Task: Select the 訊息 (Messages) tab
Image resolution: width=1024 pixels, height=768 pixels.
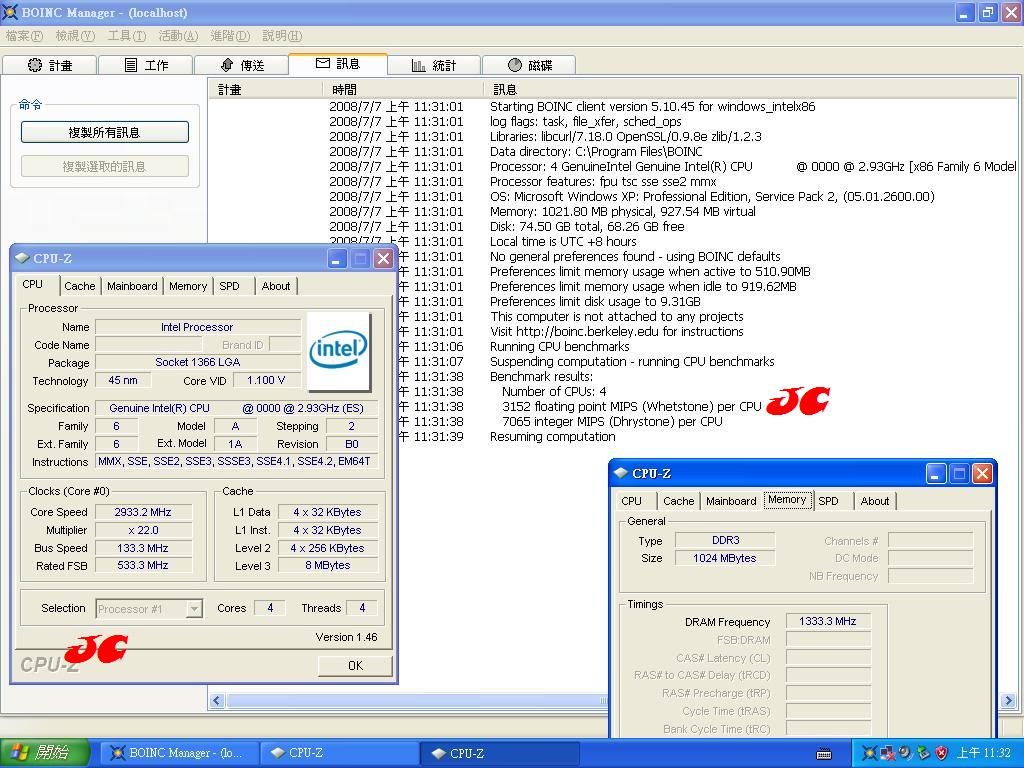Action: tap(338, 63)
